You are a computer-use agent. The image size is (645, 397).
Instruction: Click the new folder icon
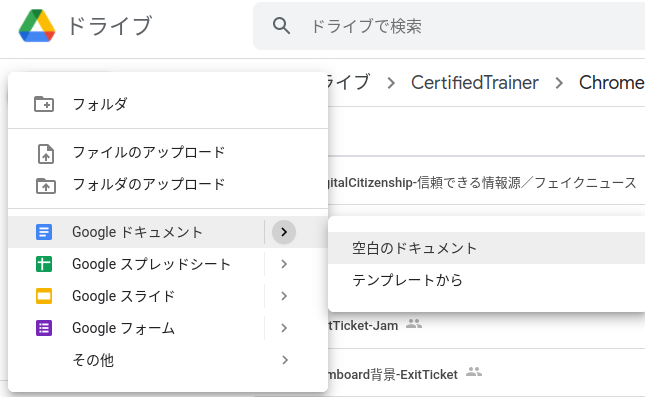pos(44,104)
